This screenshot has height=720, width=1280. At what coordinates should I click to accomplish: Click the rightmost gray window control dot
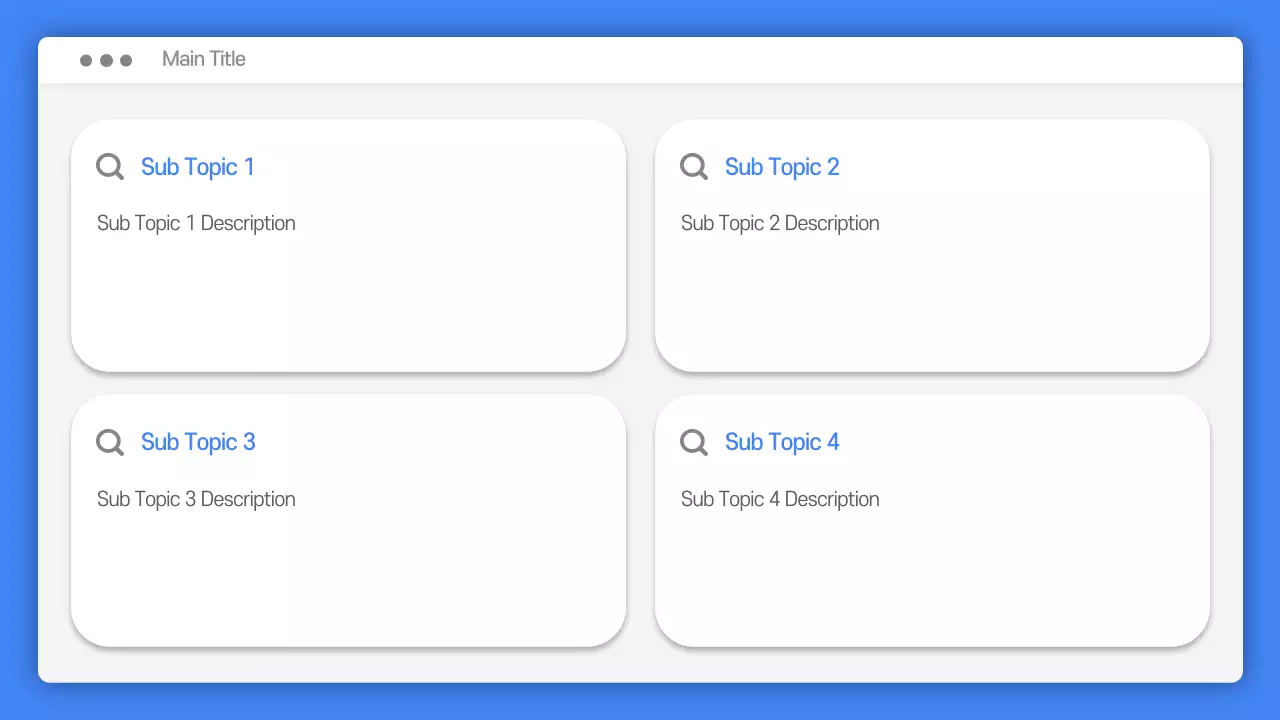coord(126,60)
